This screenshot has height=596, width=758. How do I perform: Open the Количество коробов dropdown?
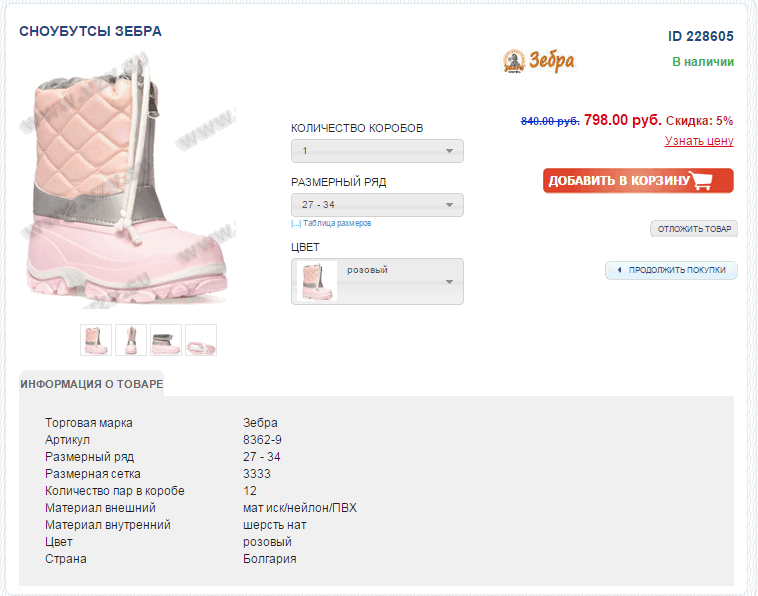click(x=377, y=151)
